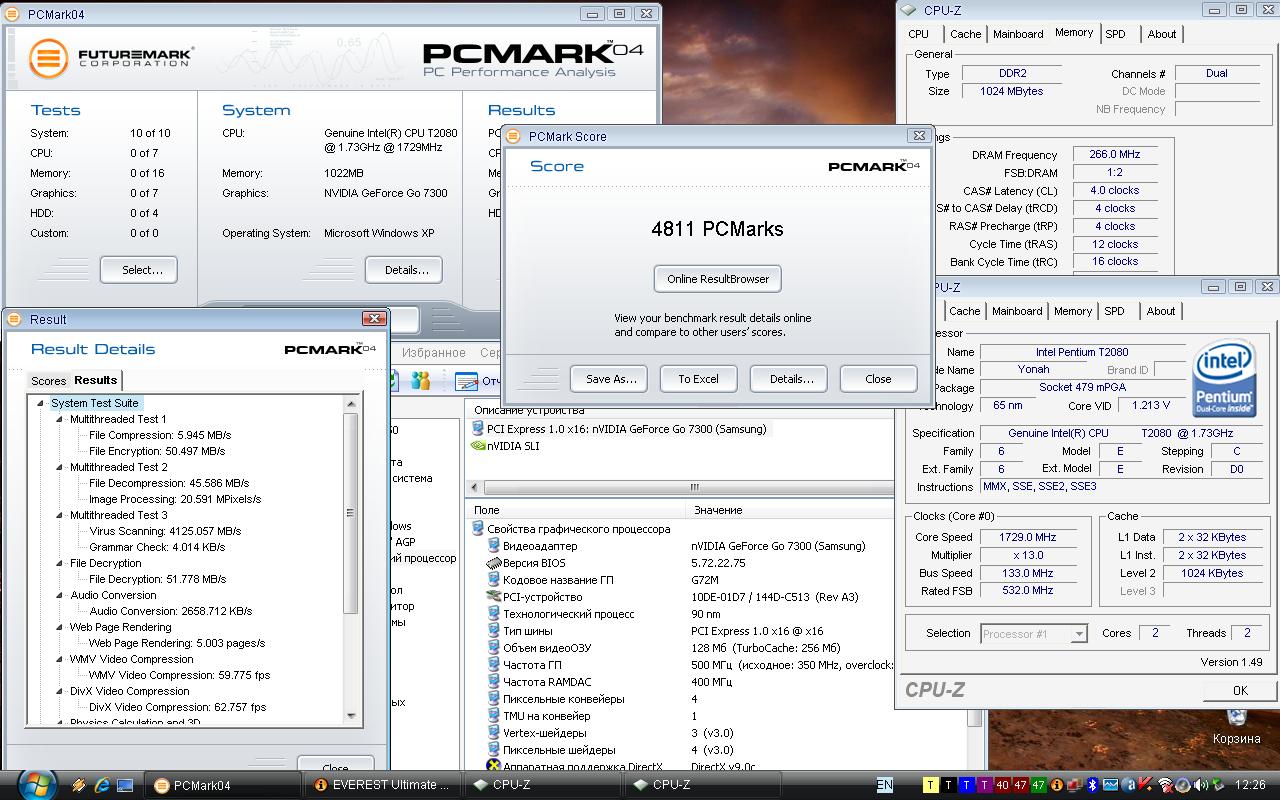1280x800 pixels.
Task: Select 'File Compression: 5.945 MB/s' row
Action: click(x=160, y=435)
